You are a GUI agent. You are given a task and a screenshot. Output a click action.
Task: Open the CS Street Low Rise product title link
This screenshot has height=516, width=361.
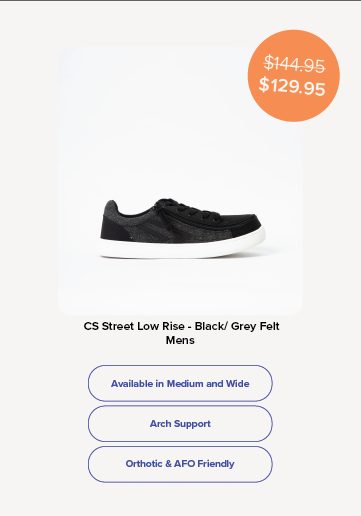tap(181, 326)
